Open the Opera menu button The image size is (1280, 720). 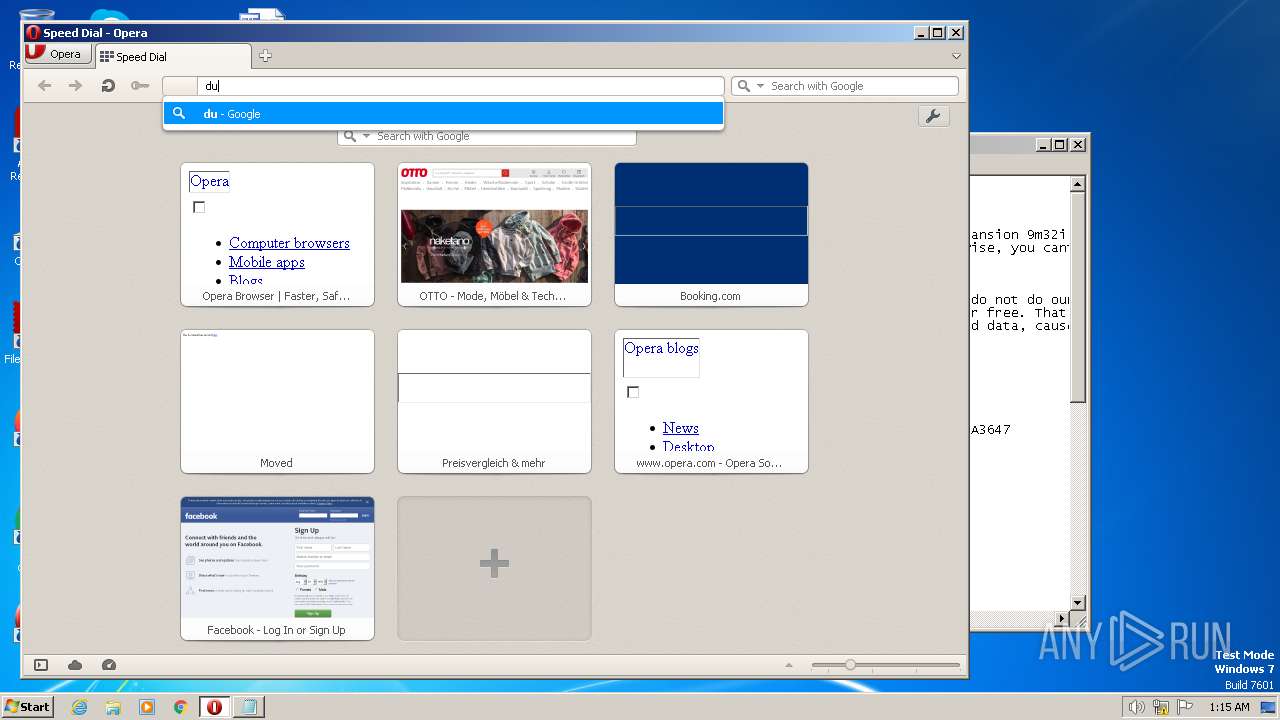point(56,54)
